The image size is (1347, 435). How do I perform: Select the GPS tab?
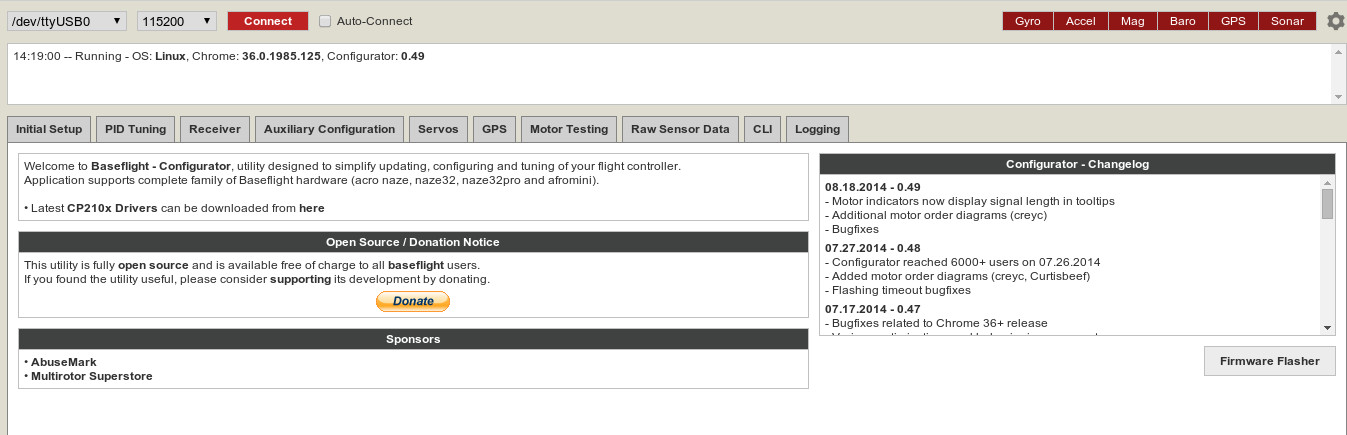point(494,129)
